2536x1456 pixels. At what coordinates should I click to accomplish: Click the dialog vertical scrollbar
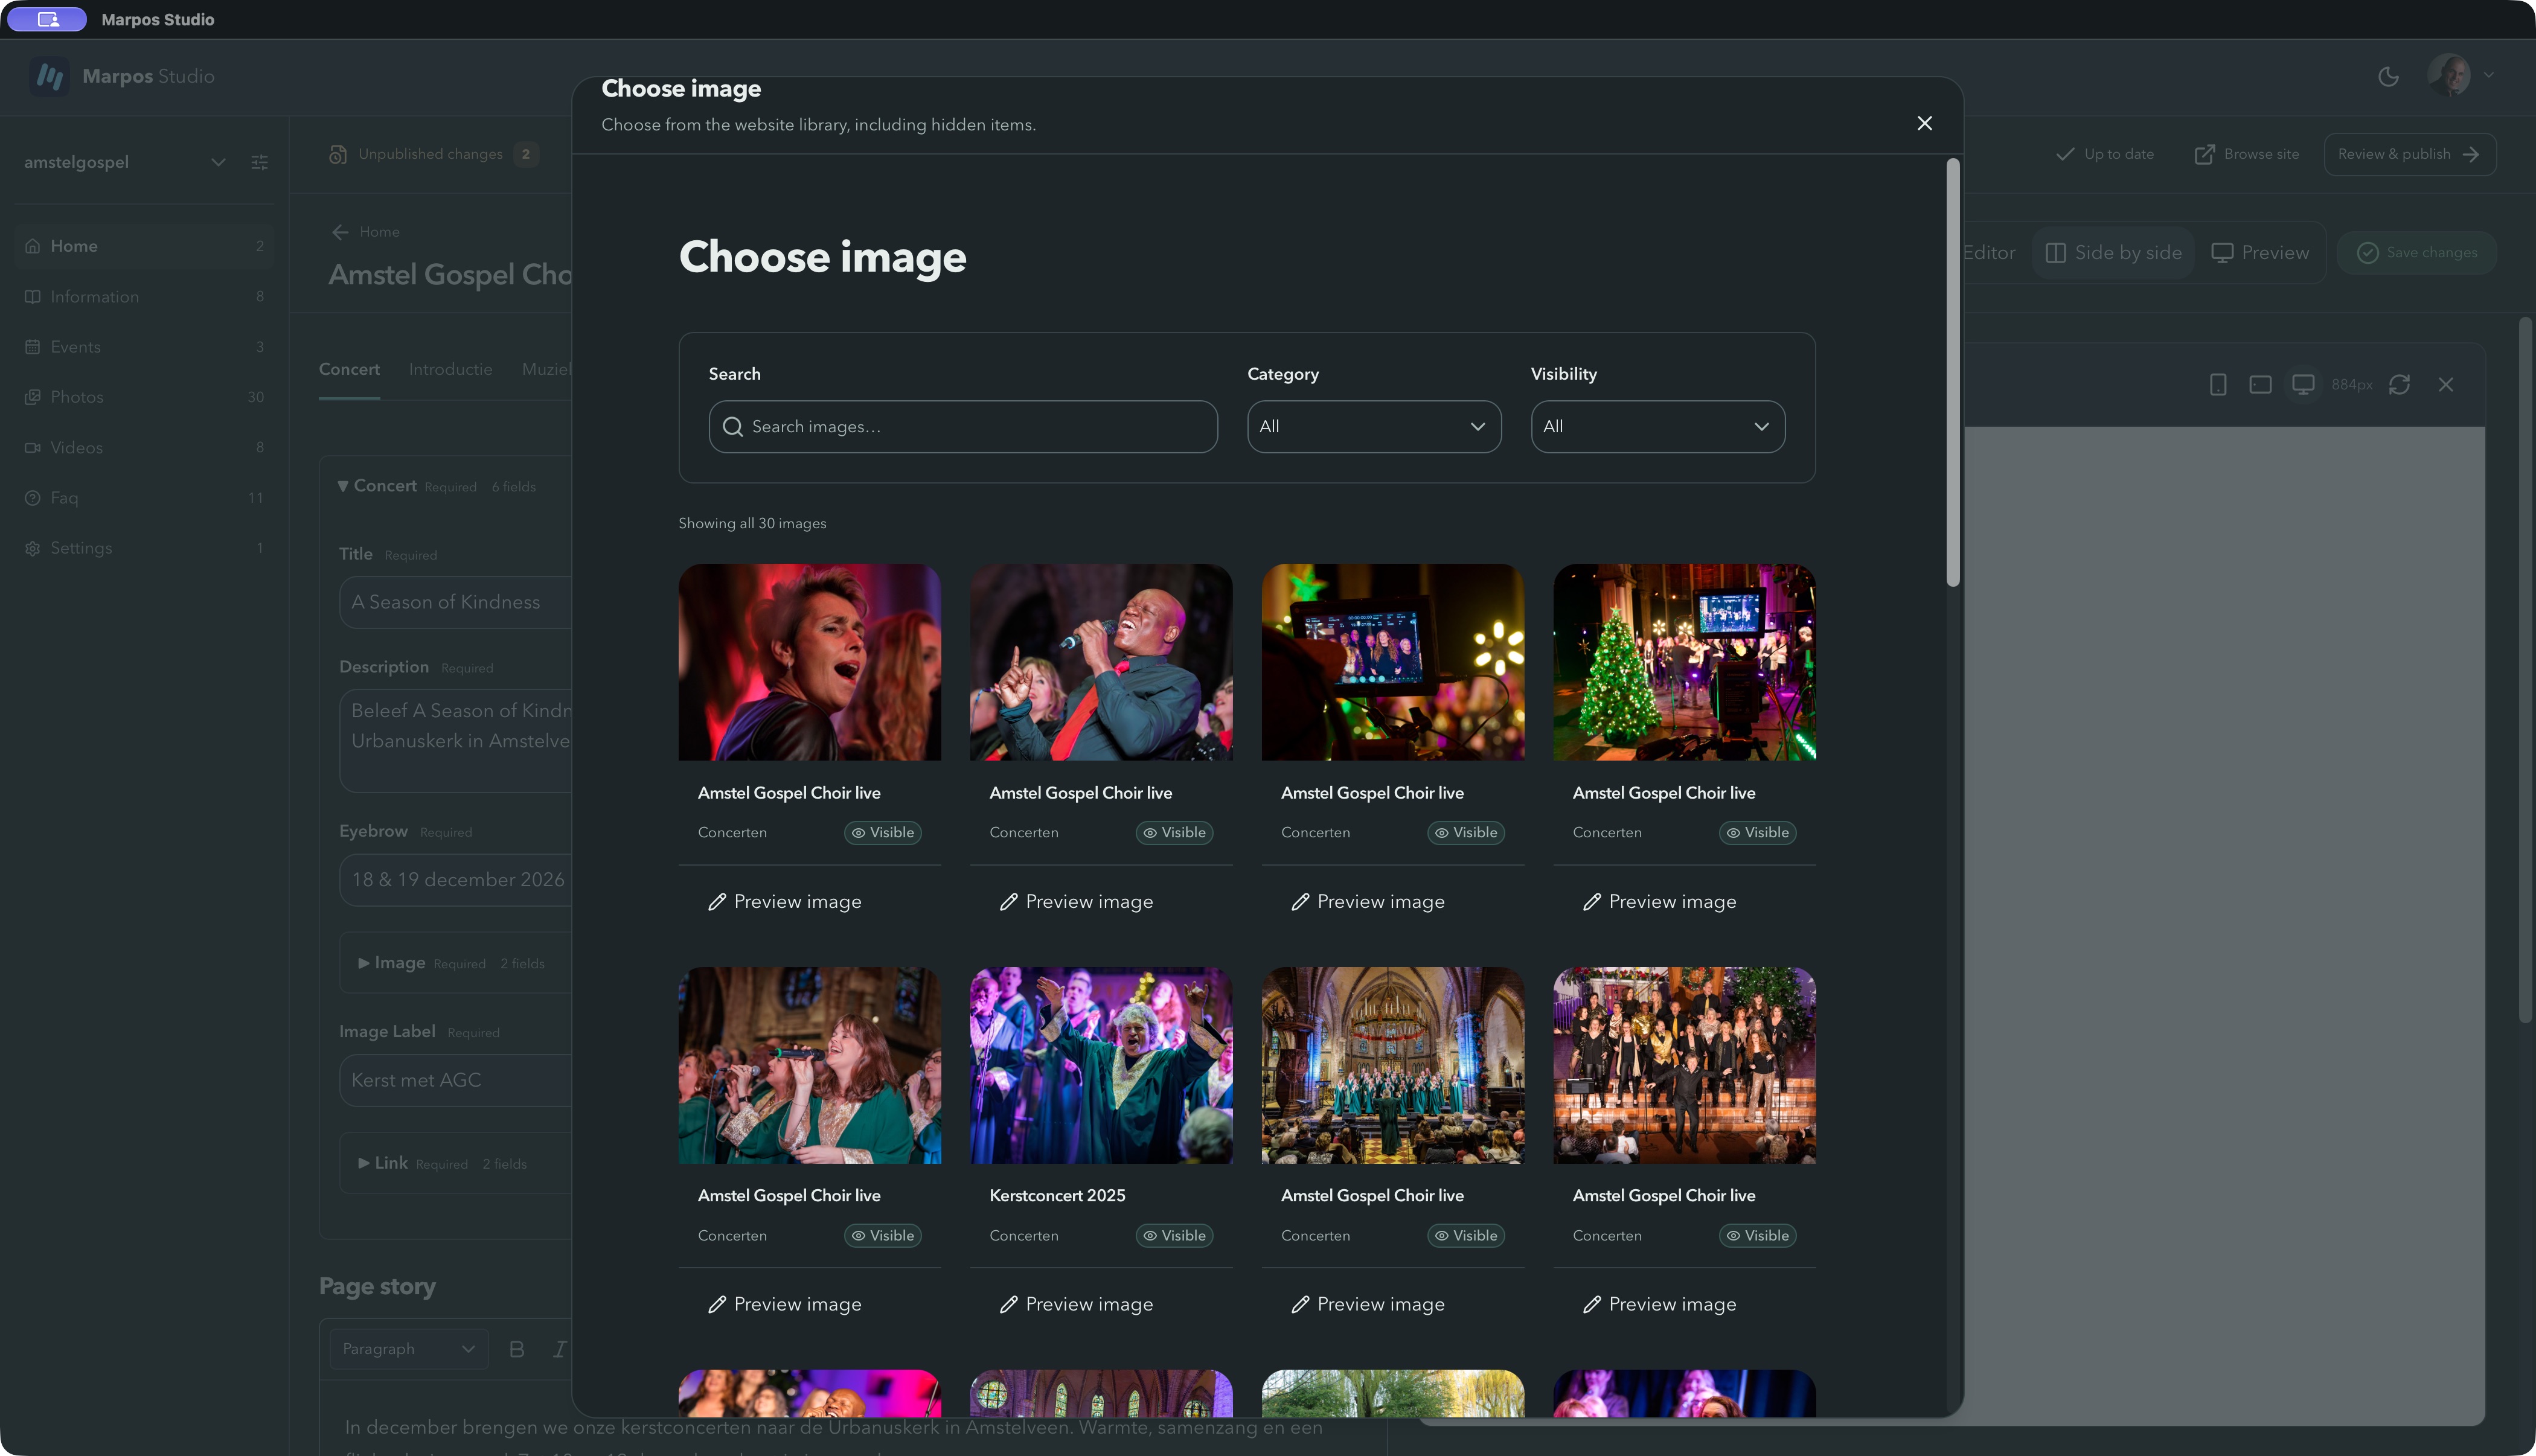(1952, 372)
